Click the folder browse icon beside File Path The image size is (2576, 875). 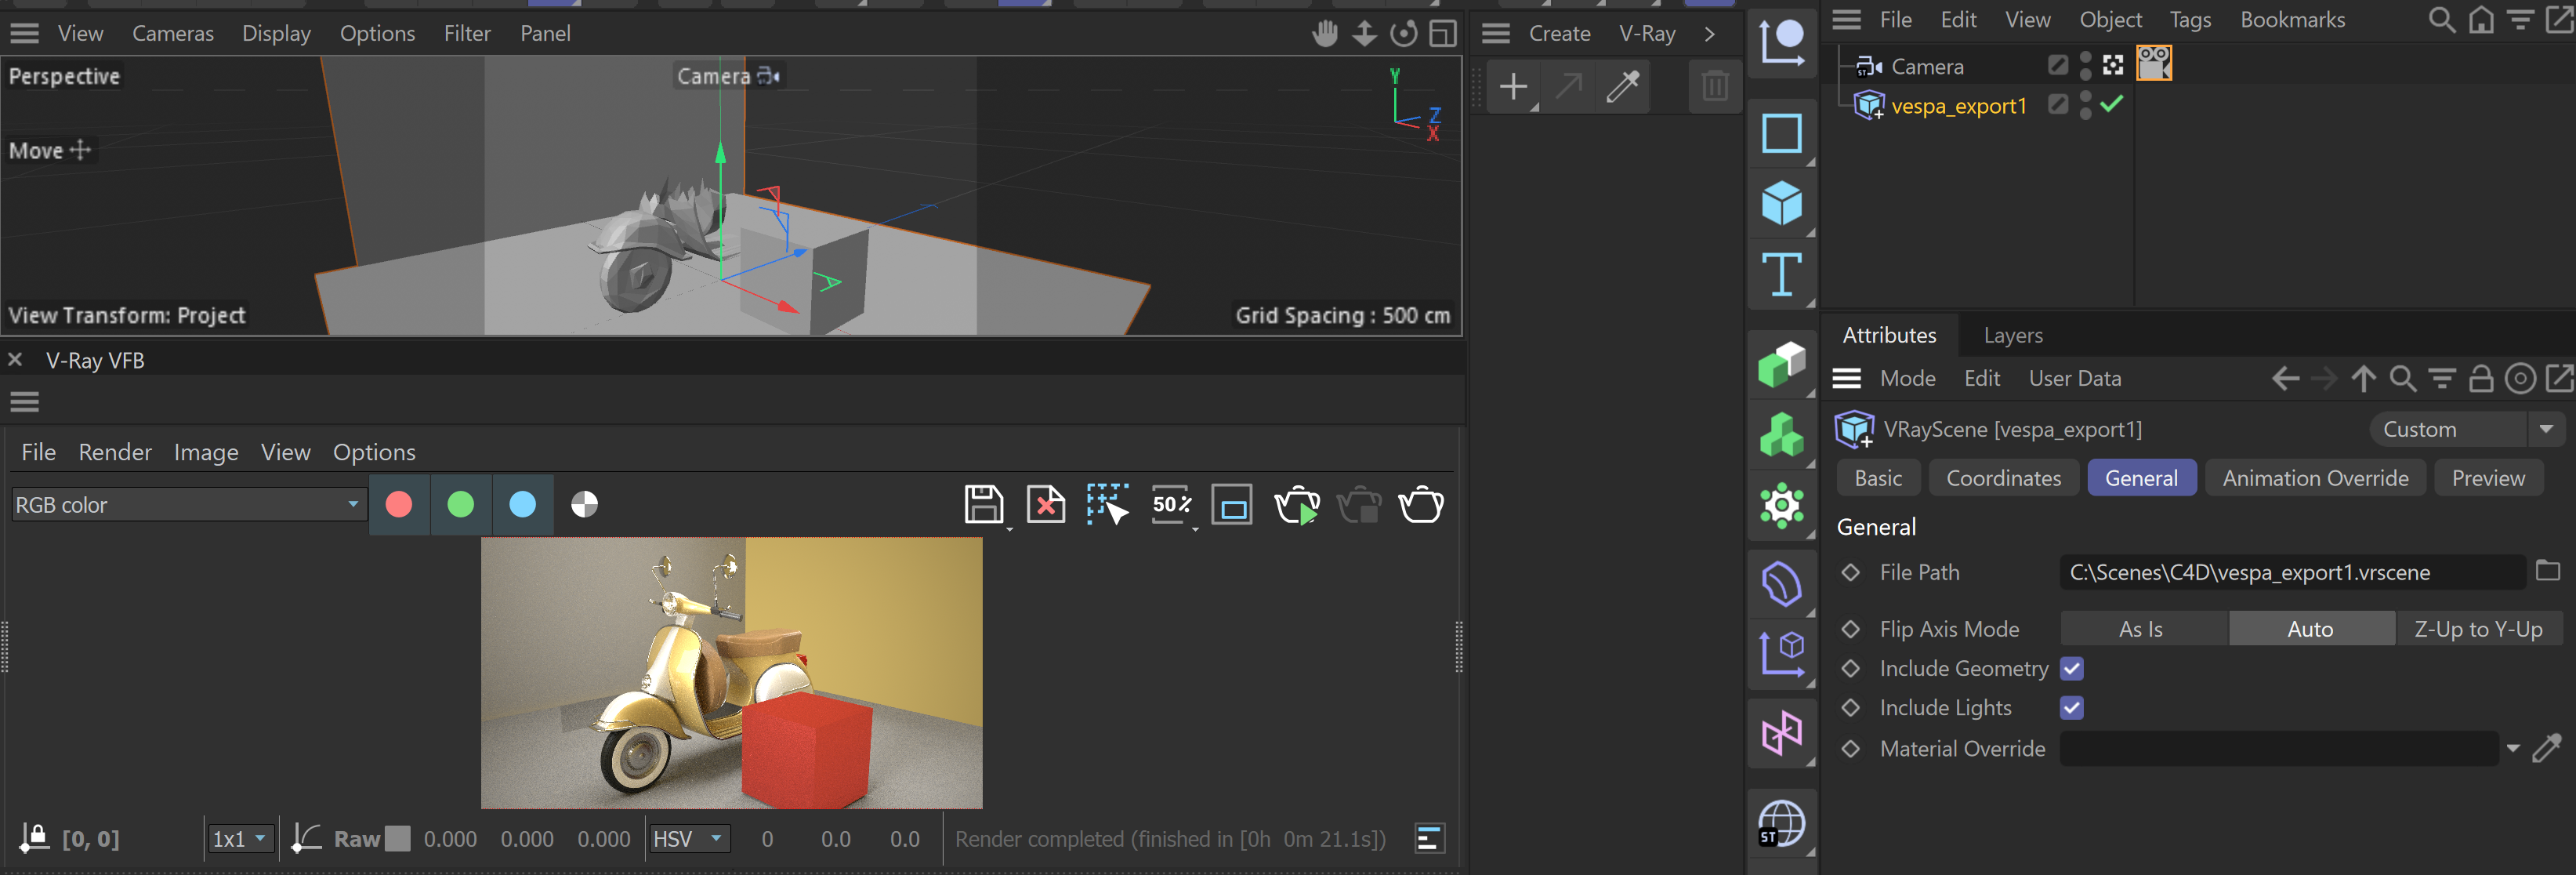click(2547, 571)
